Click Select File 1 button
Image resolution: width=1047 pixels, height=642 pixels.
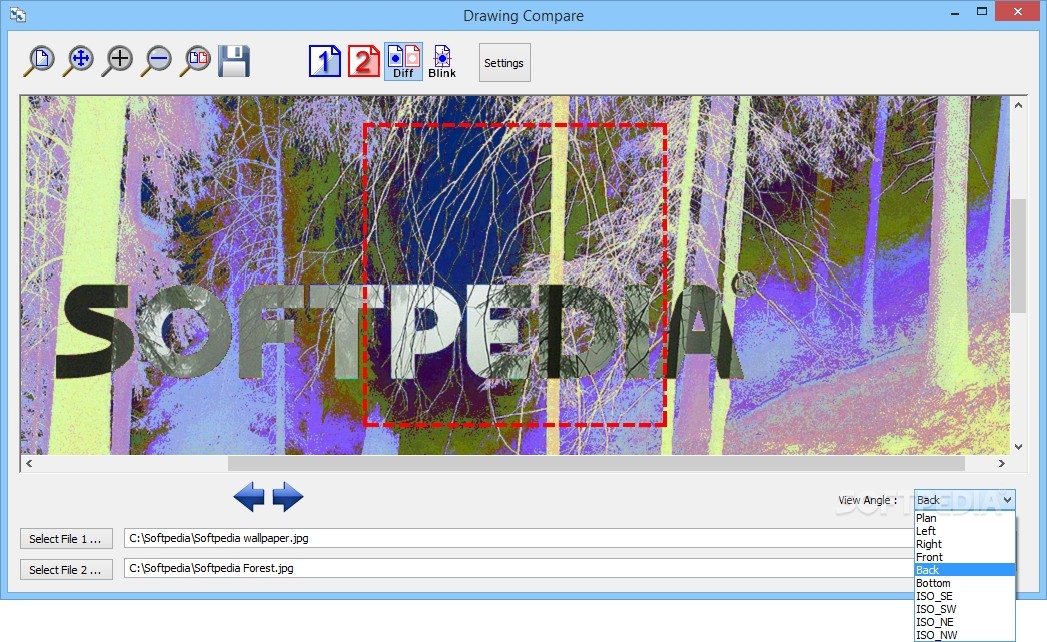pos(66,538)
